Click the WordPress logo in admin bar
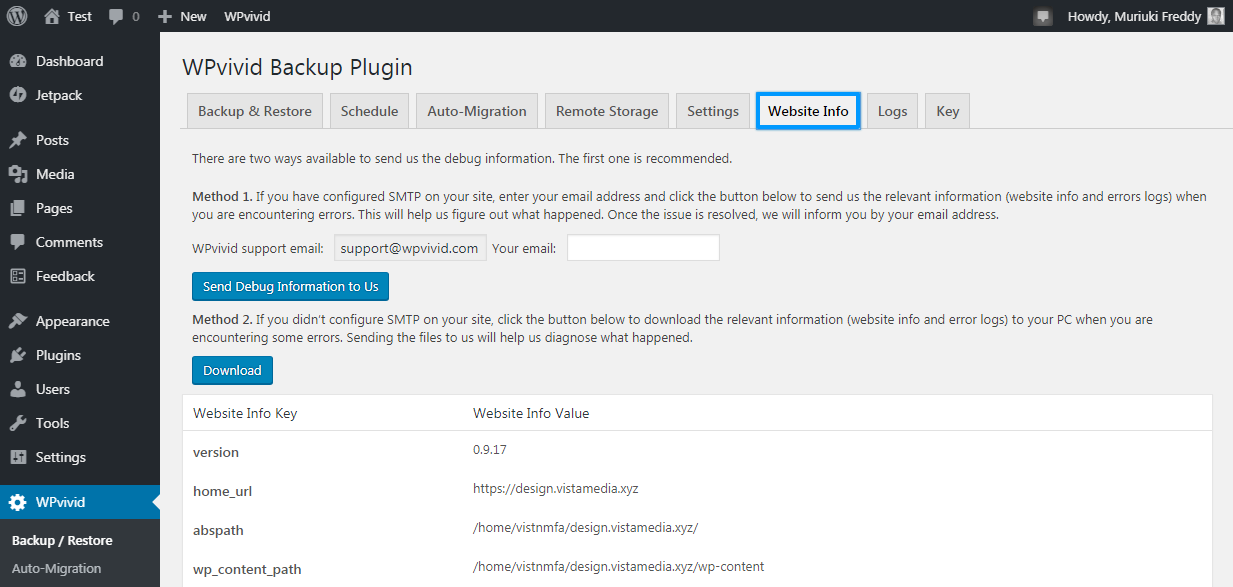The height and width of the screenshot is (587, 1233). (x=17, y=16)
